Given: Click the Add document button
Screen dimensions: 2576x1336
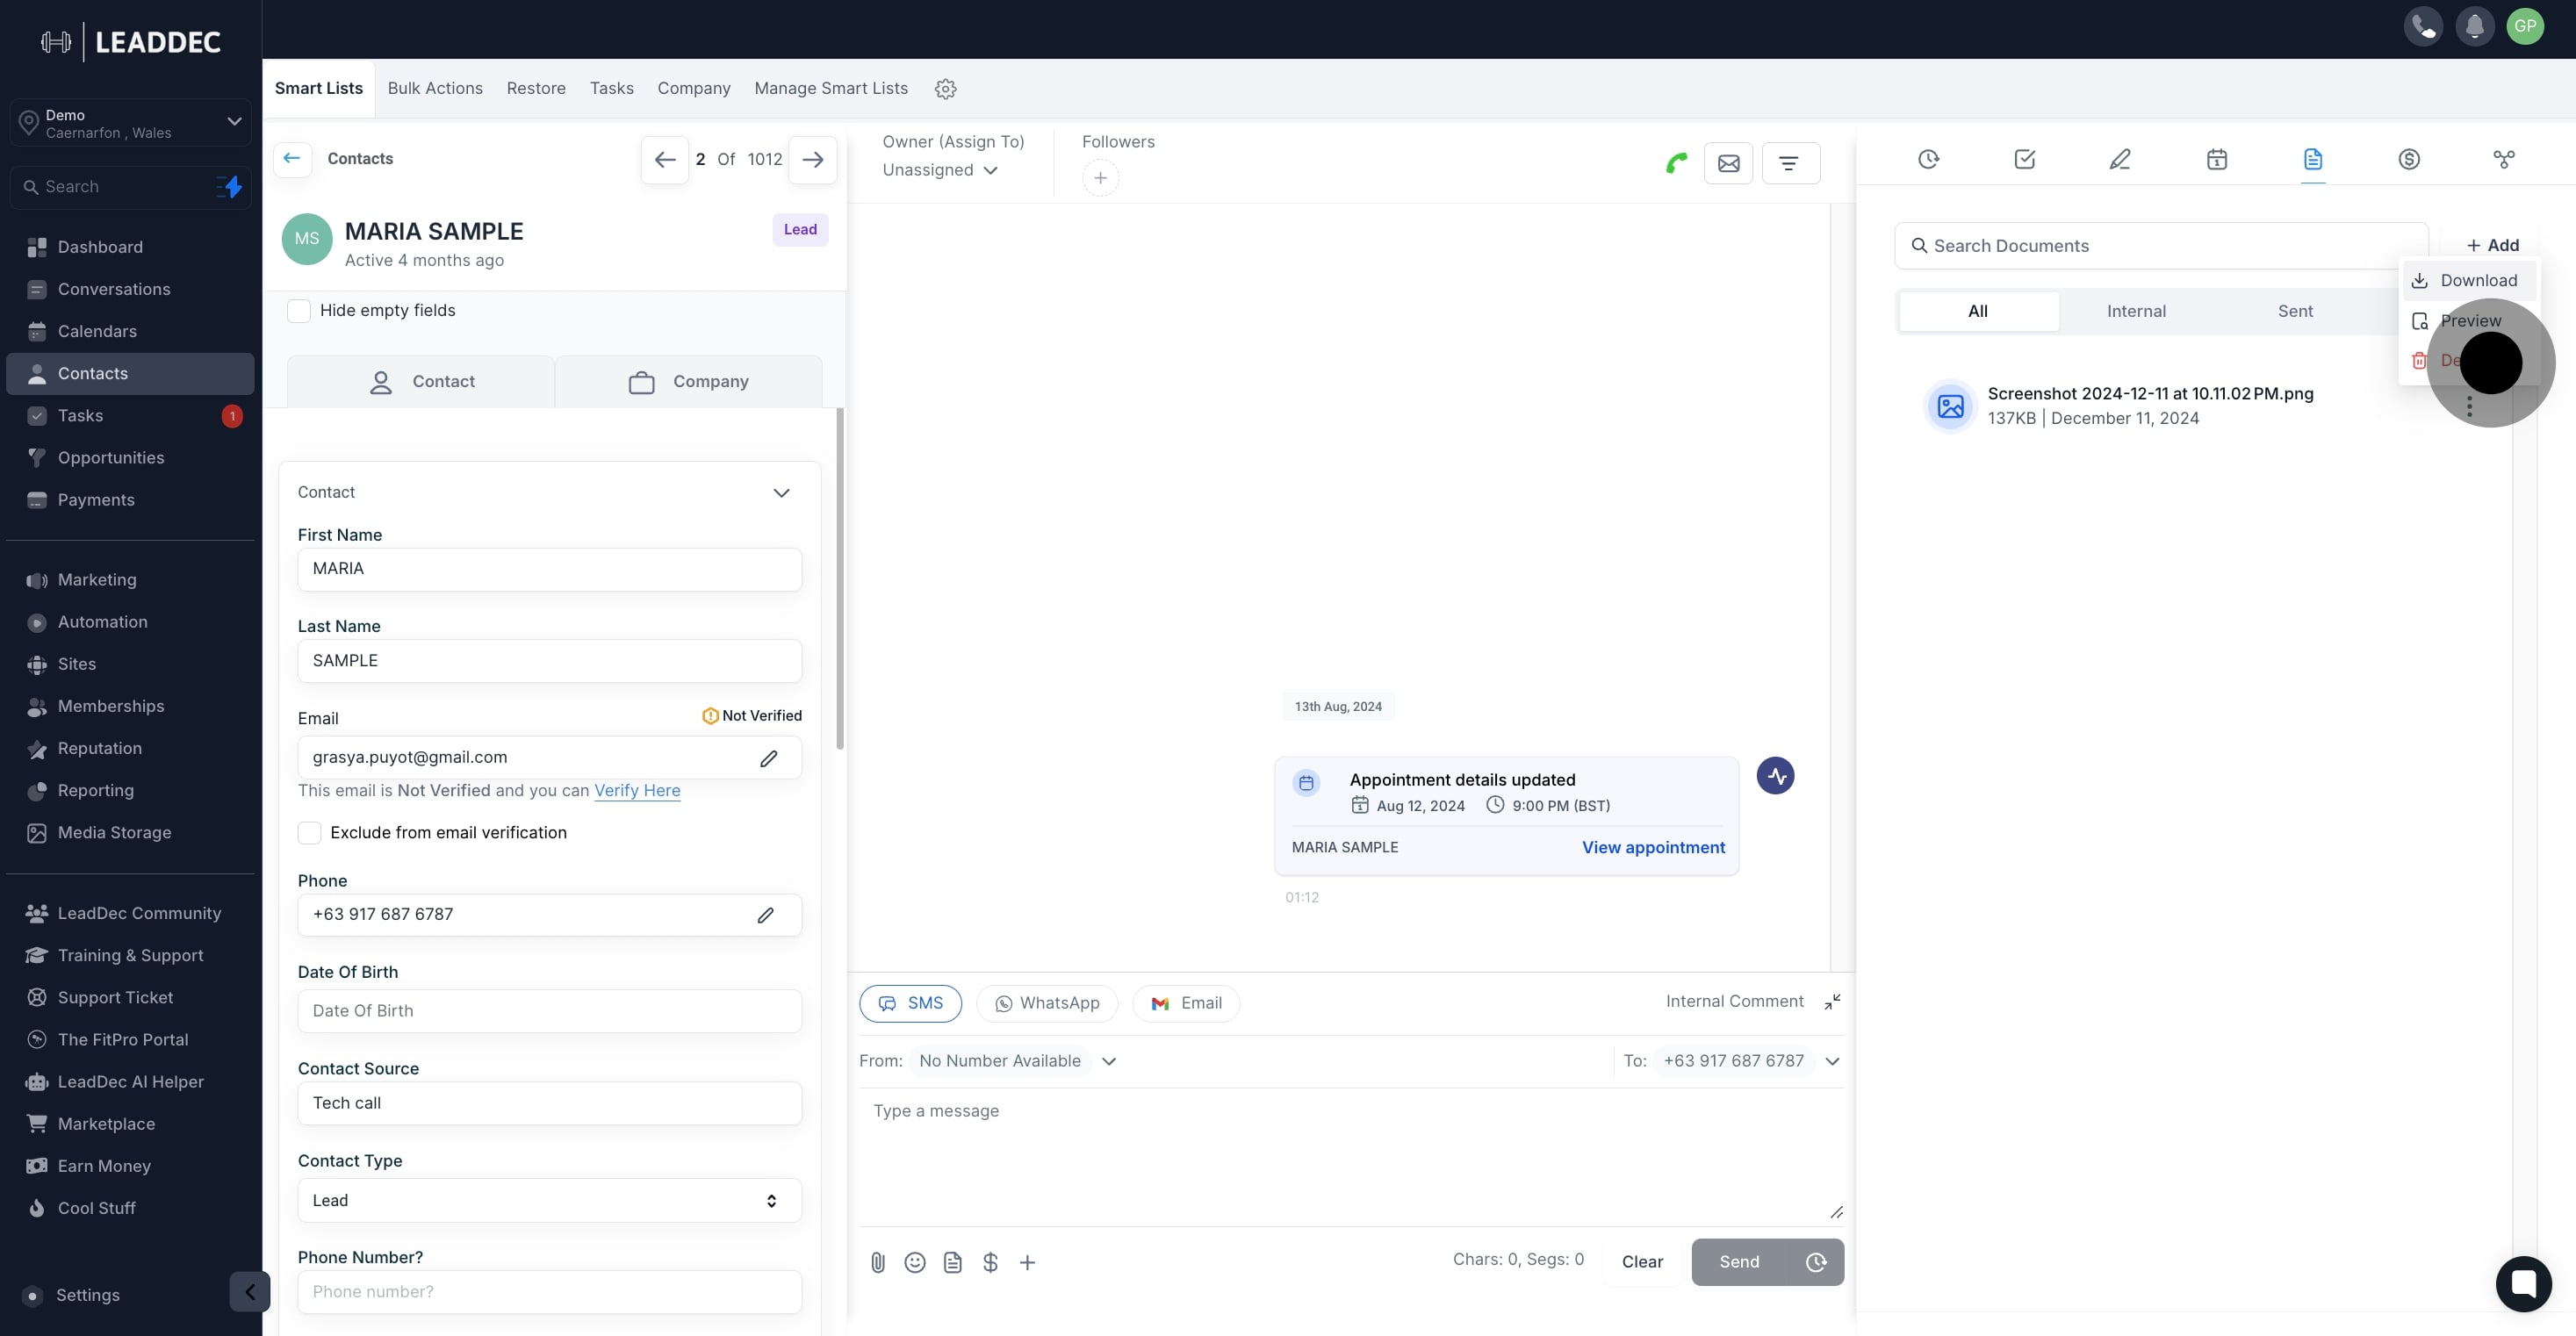Looking at the screenshot, I should pyautogui.click(x=2492, y=245).
